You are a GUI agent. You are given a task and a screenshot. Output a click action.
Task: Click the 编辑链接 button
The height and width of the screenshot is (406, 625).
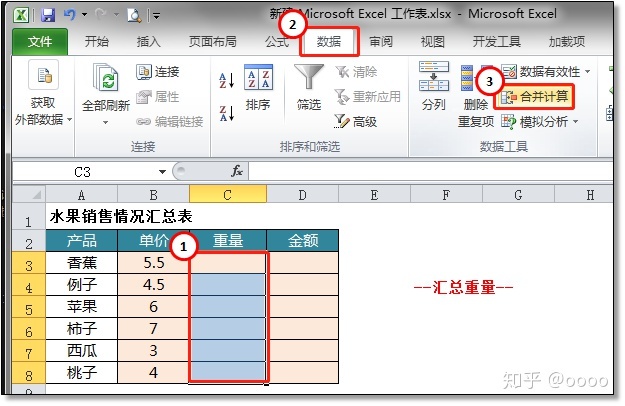click(x=169, y=122)
